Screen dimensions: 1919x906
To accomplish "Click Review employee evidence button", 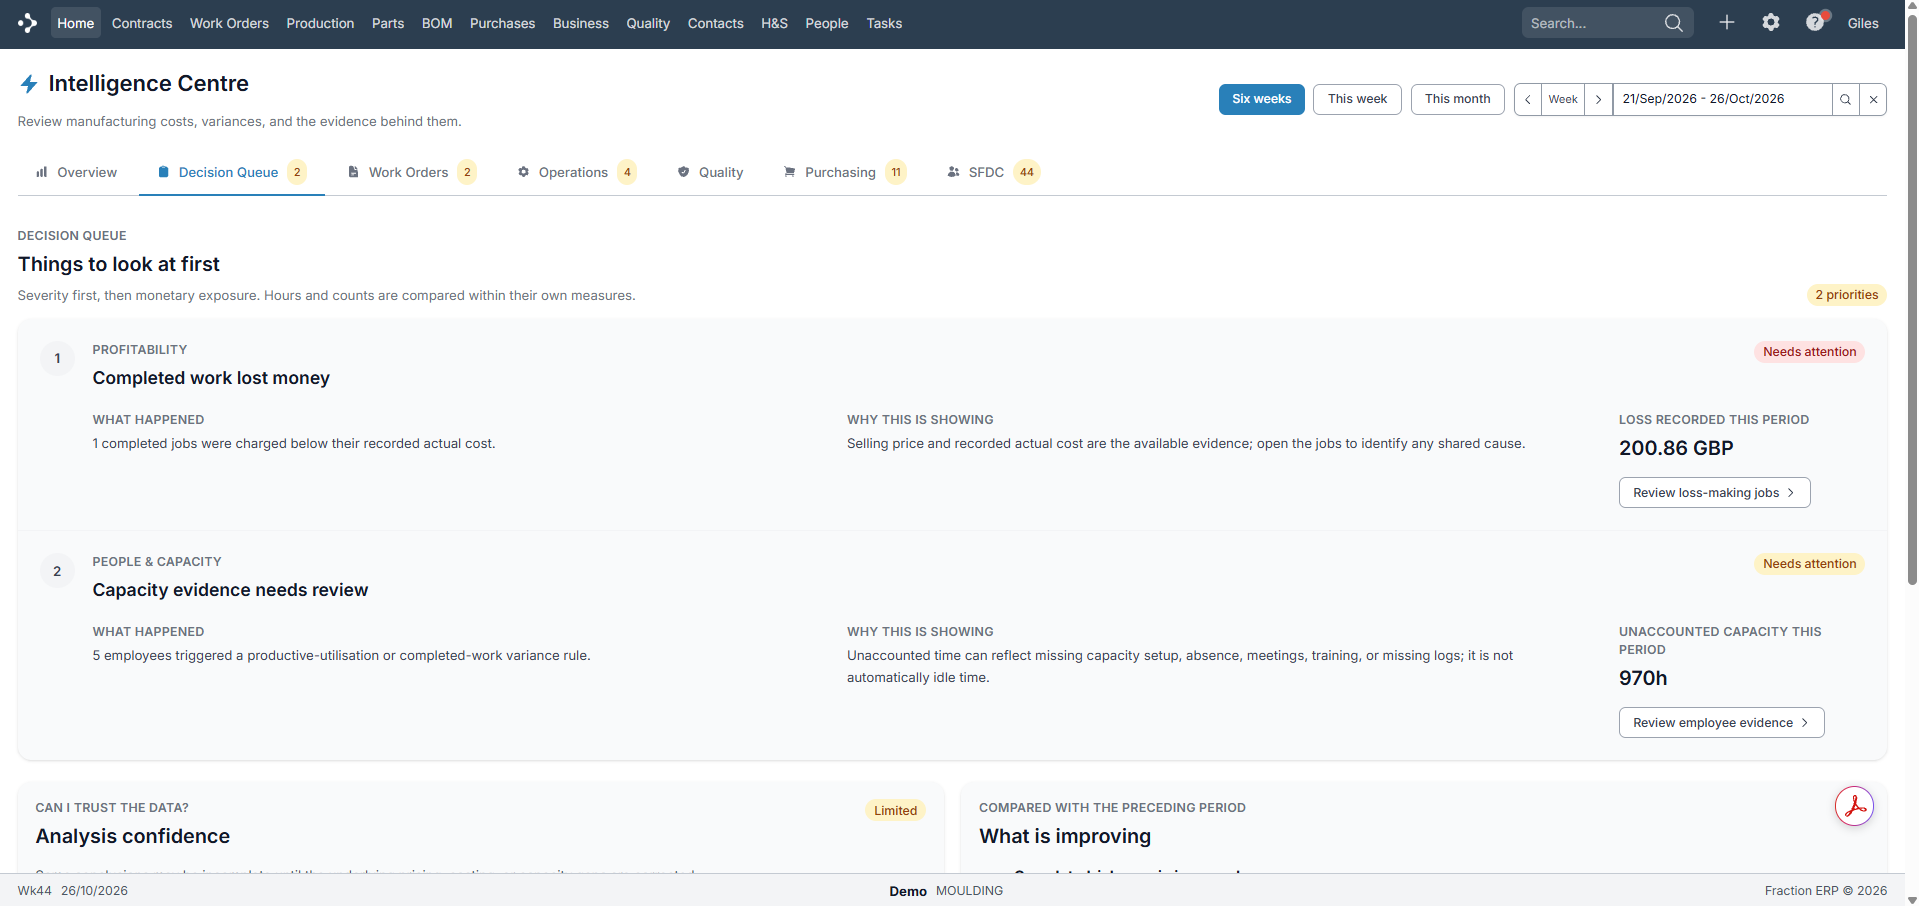I will coord(1721,722).
